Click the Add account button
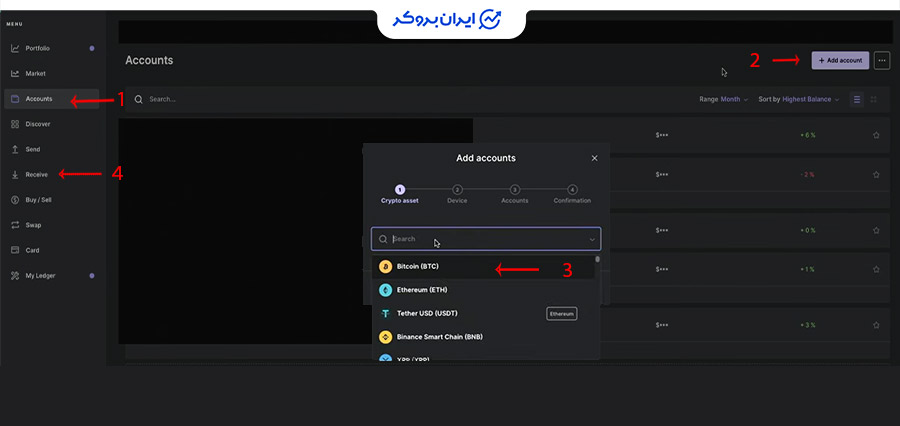This screenshot has height=426, width=900. [840, 60]
